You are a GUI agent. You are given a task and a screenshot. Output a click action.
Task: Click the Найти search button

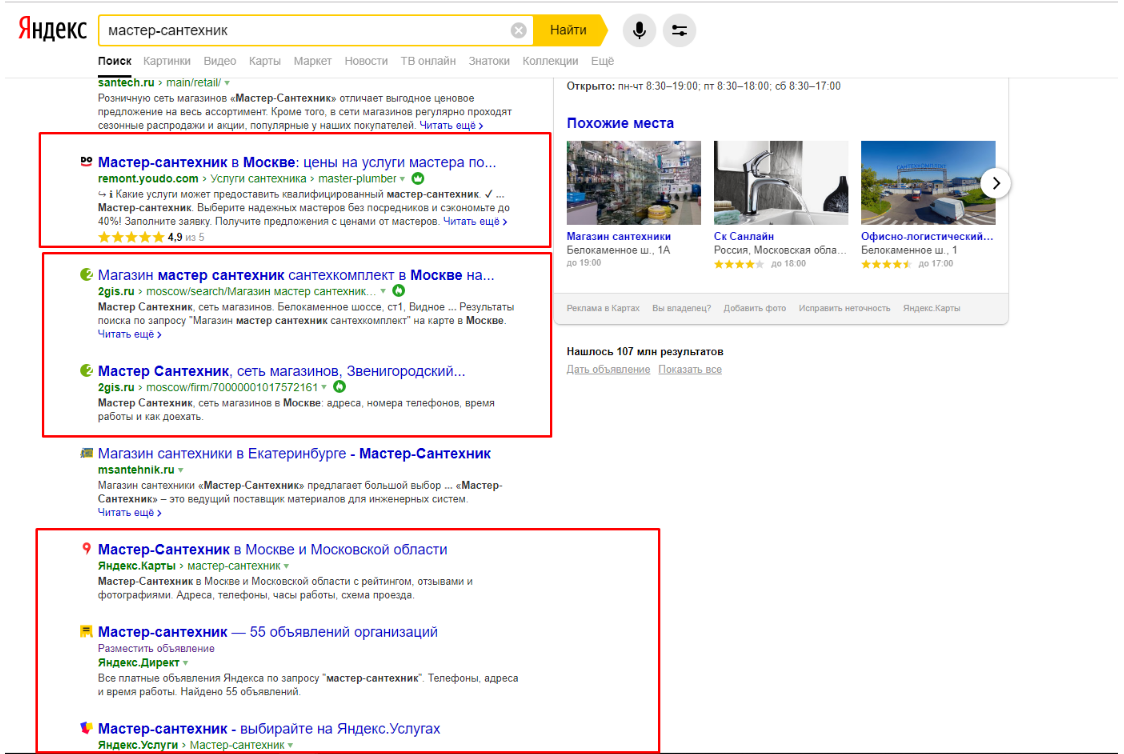click(570, 30)
